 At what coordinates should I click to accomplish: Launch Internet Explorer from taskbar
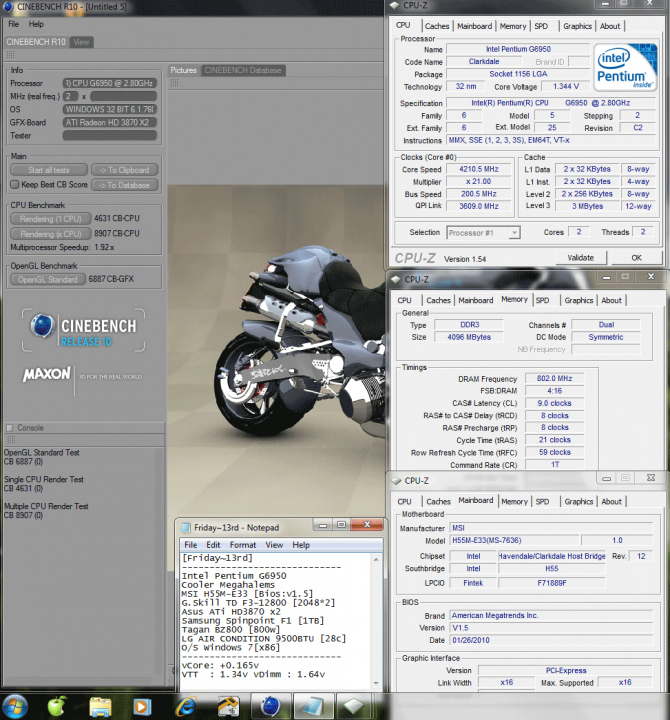pos(186,706)
